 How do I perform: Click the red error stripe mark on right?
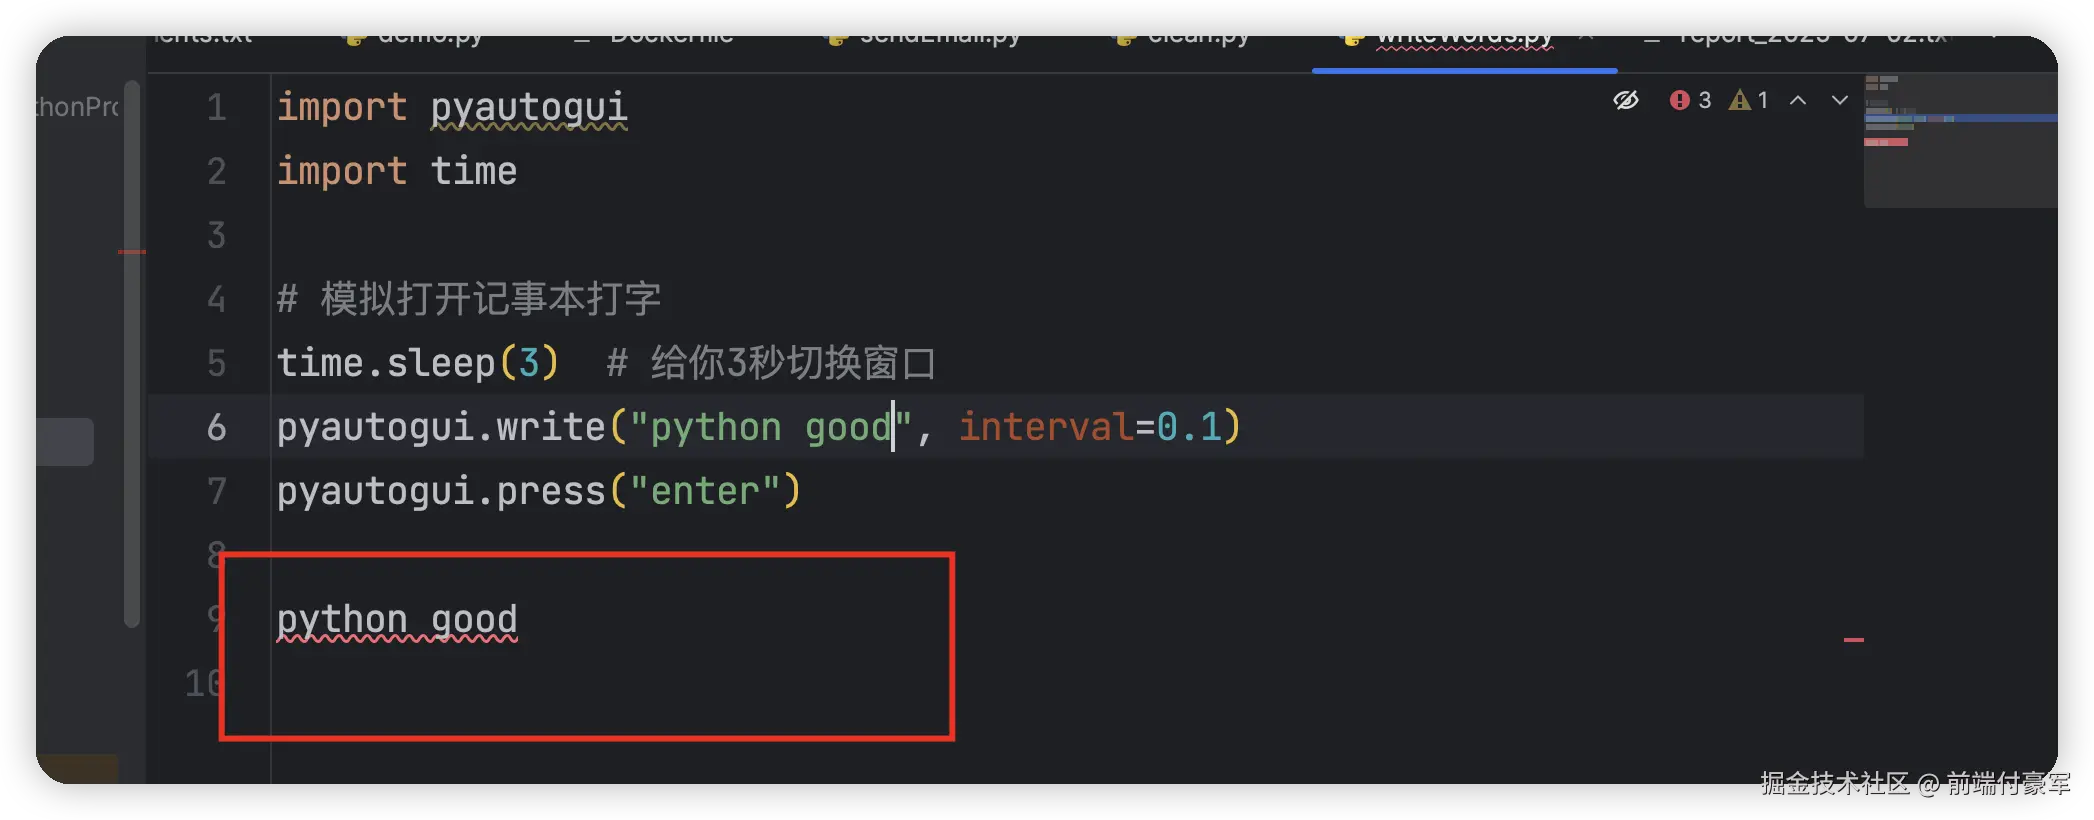[x=1853, y=639]
